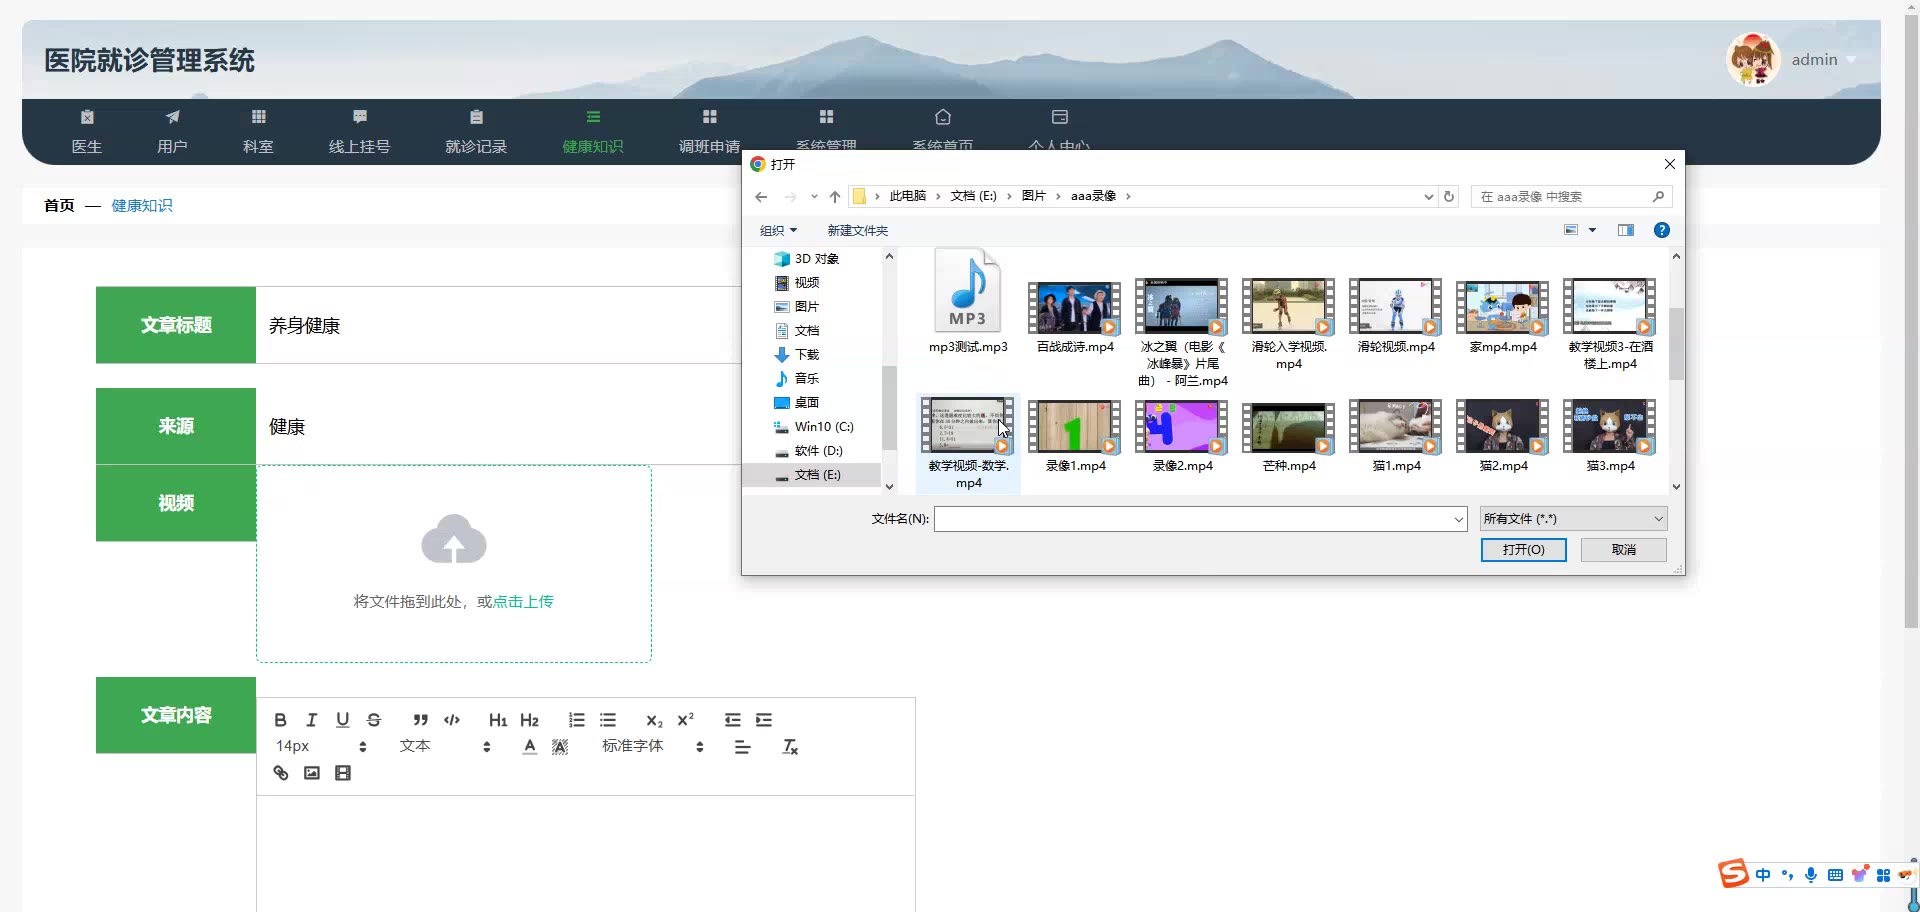Toggle the preview pane in the file dialog
This screenshot has height=912, width=1920.
tap(1626, 230)
